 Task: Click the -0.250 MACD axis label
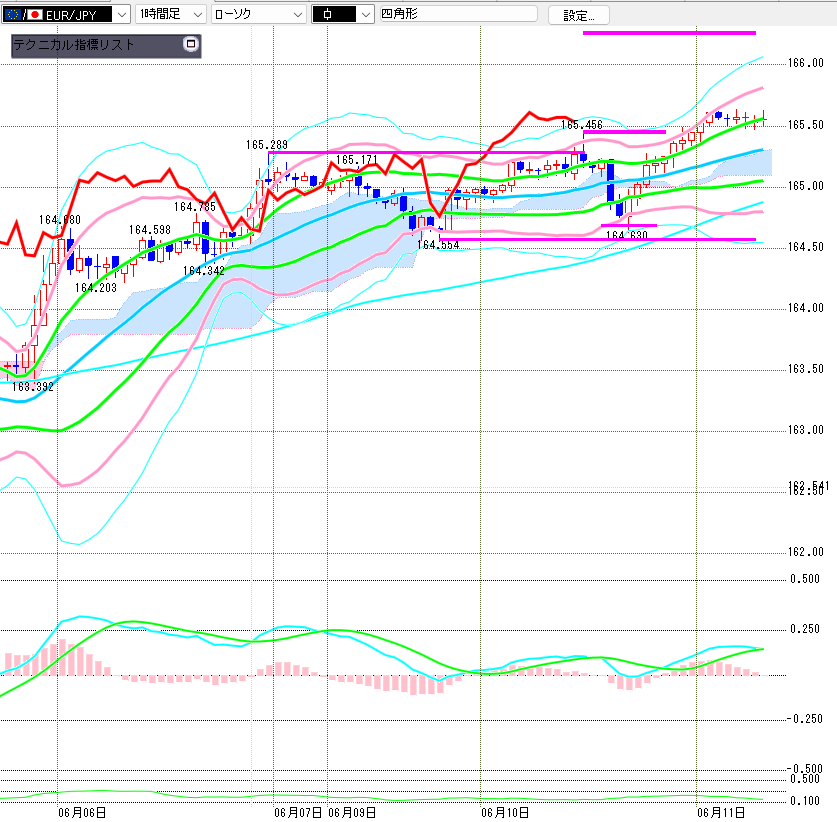pyautogui.click(x=804, y=719)
